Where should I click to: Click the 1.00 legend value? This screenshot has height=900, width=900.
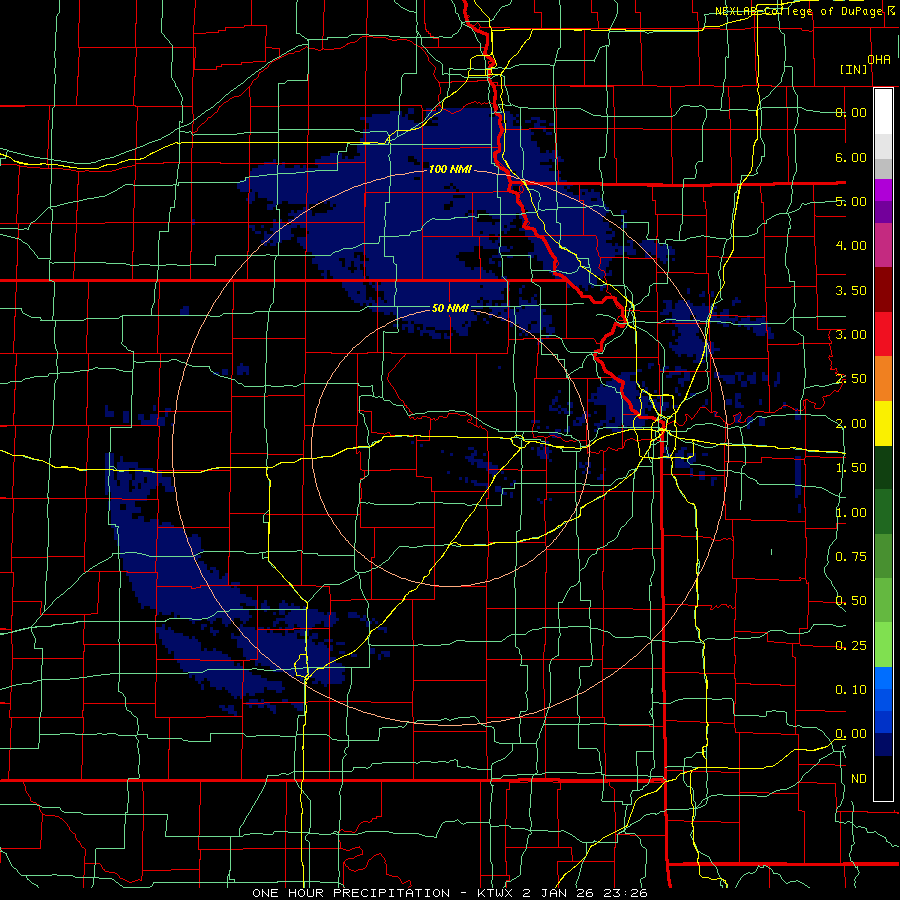pos(851,513)
